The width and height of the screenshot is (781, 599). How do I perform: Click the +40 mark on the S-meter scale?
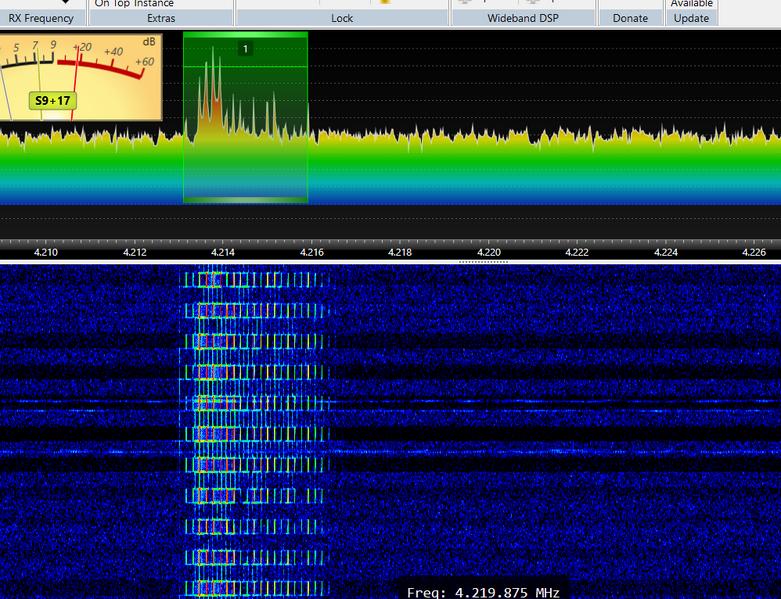pyautogui.click(x=114, y=52)
